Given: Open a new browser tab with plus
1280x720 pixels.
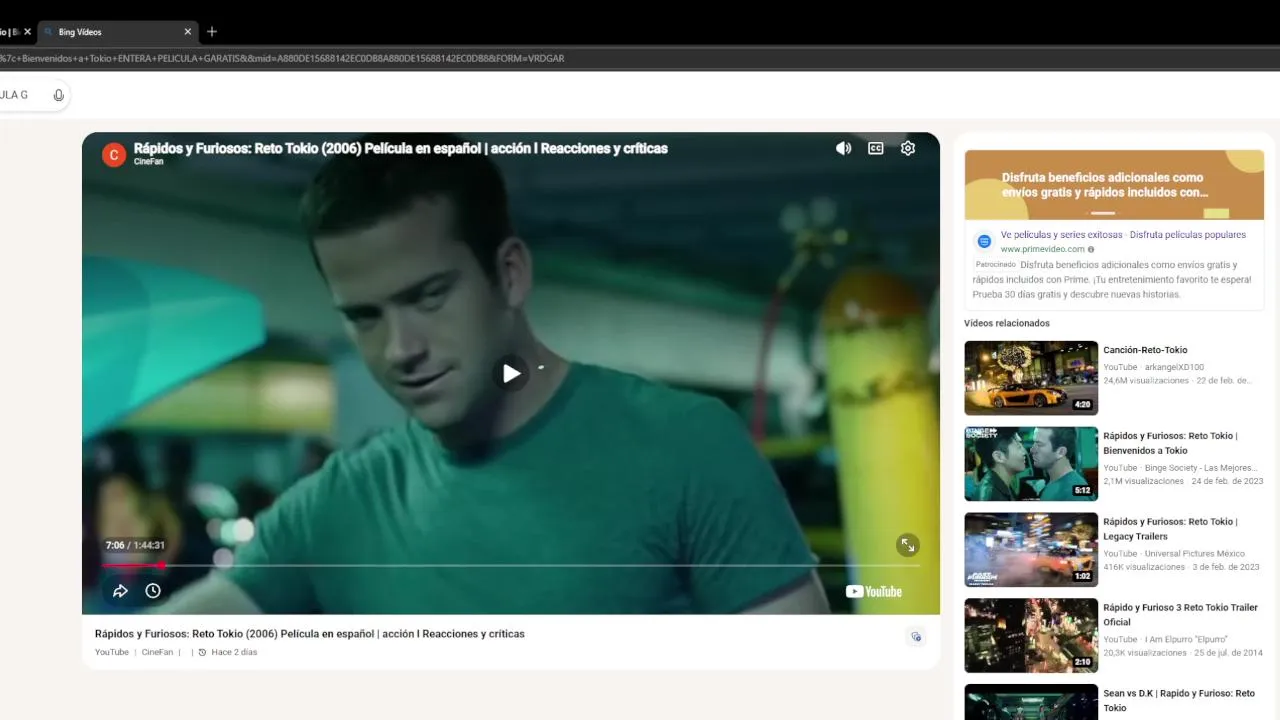Looking at the screenshot, I should [x=212, y=32].
